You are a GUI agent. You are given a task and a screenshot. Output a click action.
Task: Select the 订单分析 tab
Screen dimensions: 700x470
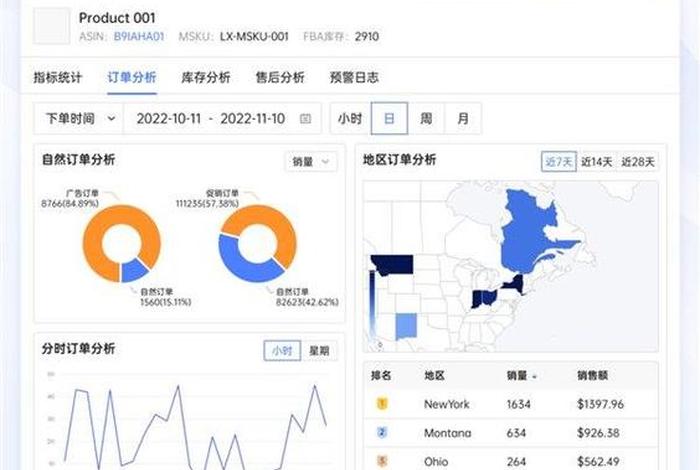(132, 77)
